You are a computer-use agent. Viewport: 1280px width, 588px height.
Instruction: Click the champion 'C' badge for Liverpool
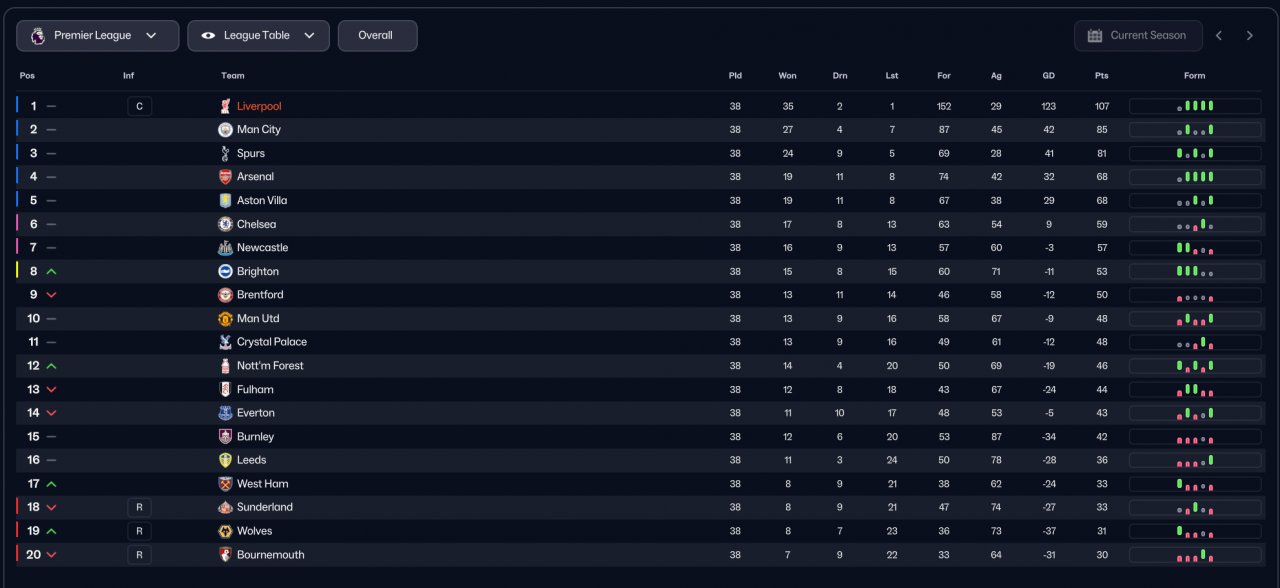pyautogui.click(x=139, y=106)
